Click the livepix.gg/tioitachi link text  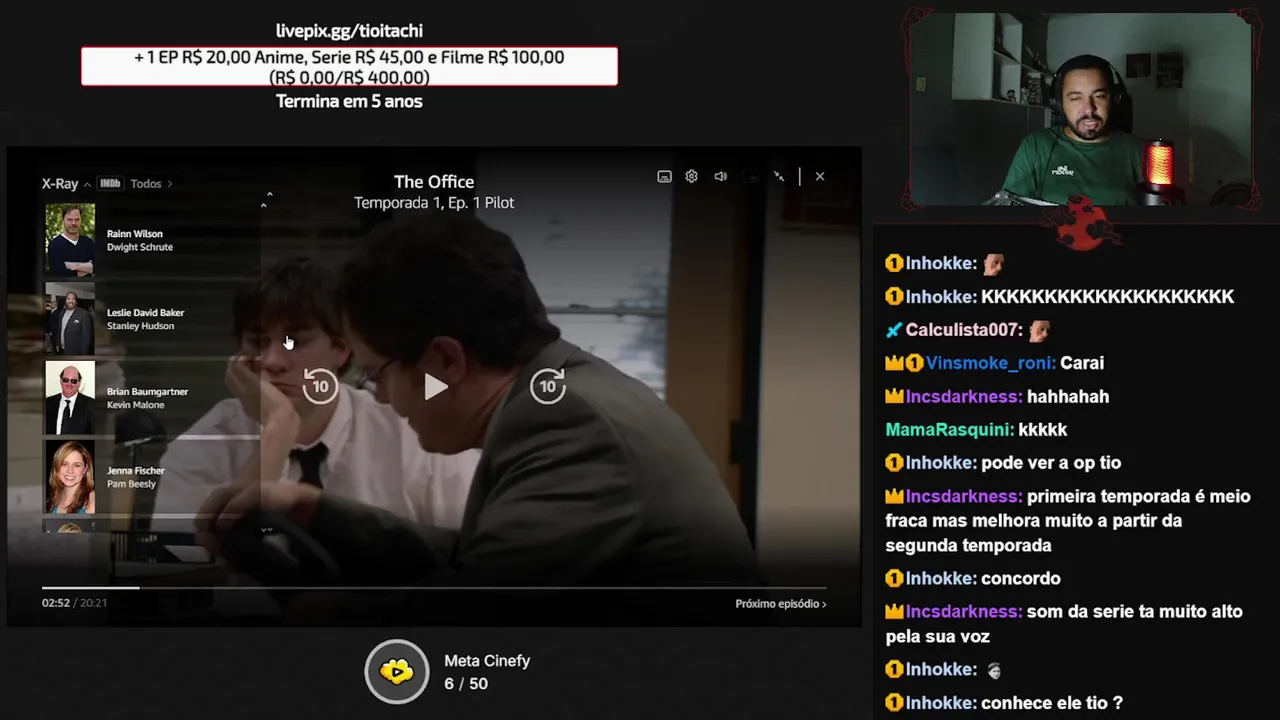click(x=349, y=31)
